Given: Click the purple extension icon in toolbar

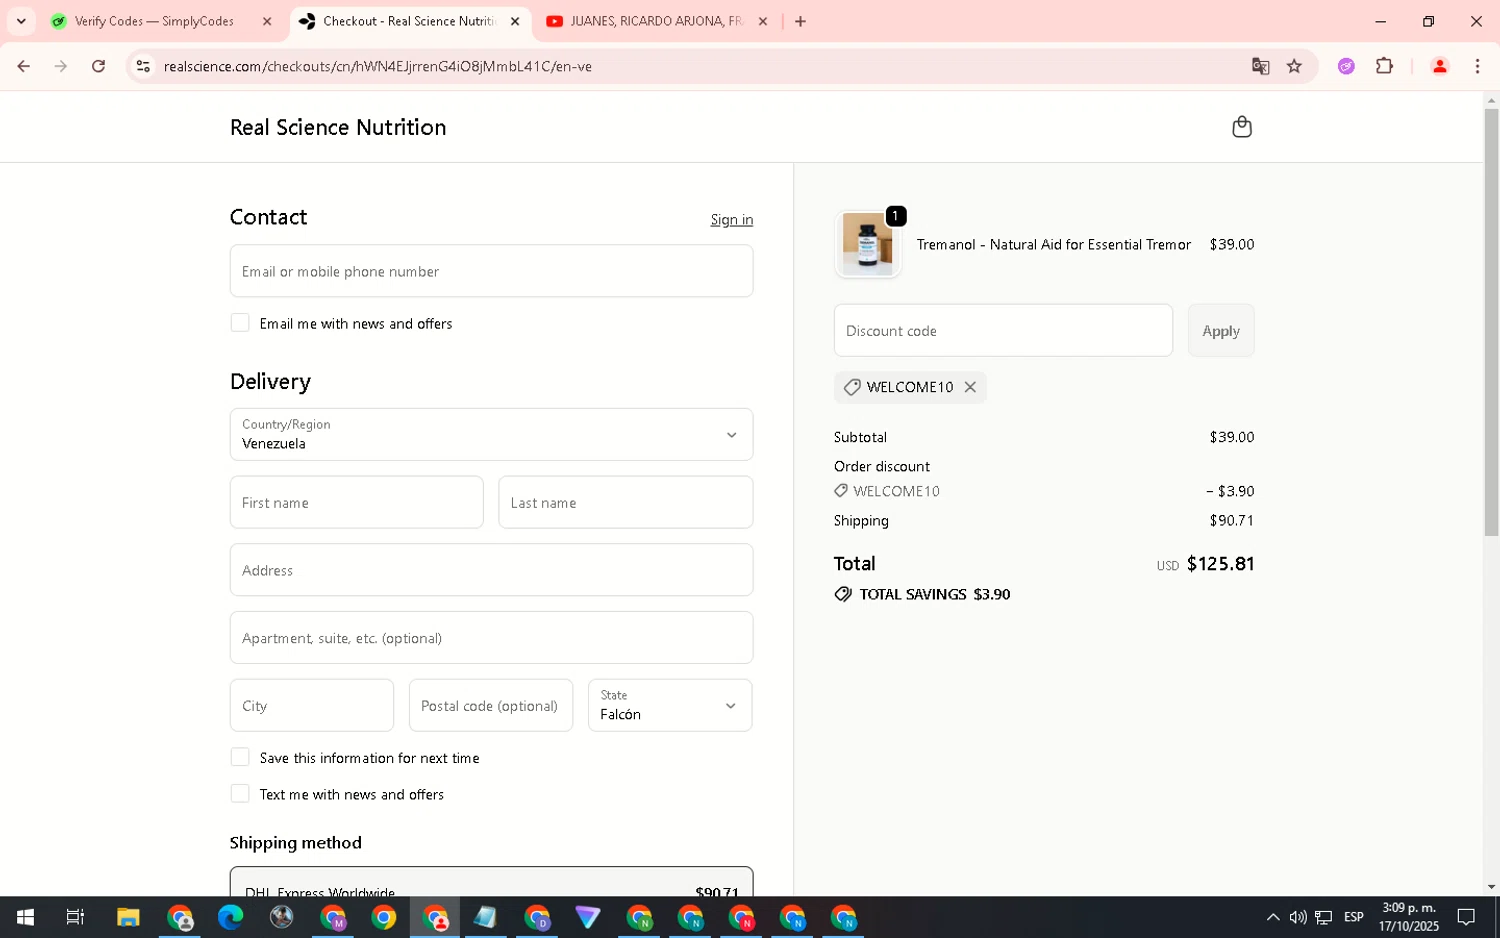Looking at the screenshot, I should 1346,66.
